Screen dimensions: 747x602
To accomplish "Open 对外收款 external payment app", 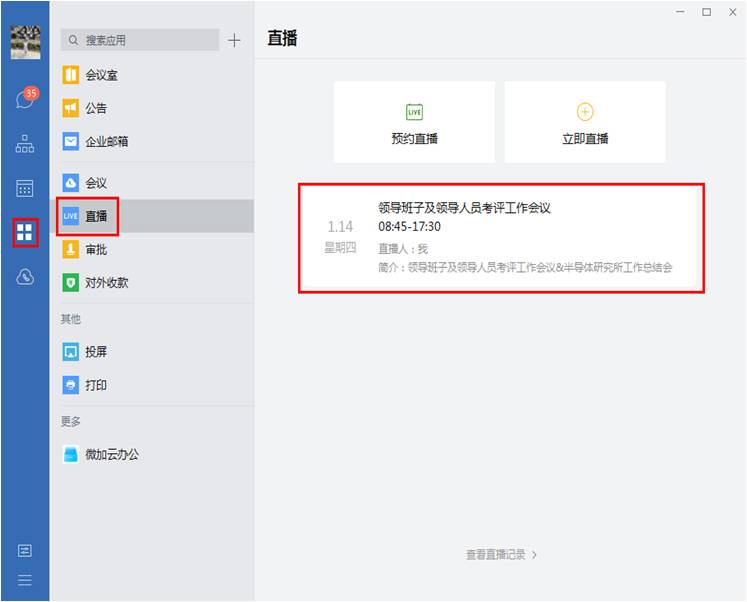I will pos(105,283).
